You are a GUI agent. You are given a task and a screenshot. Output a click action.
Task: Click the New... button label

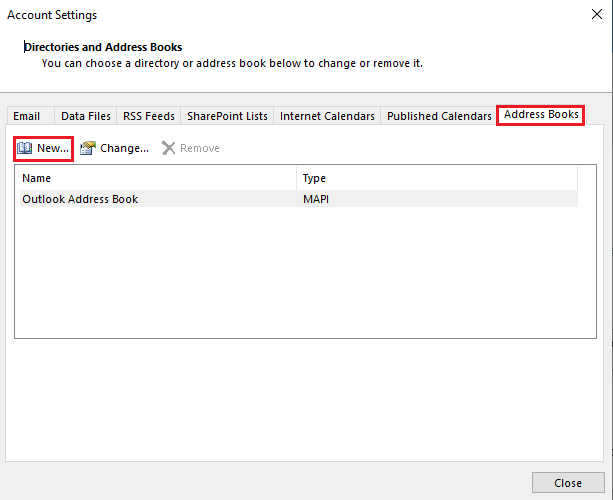click(x=53, y=148)
